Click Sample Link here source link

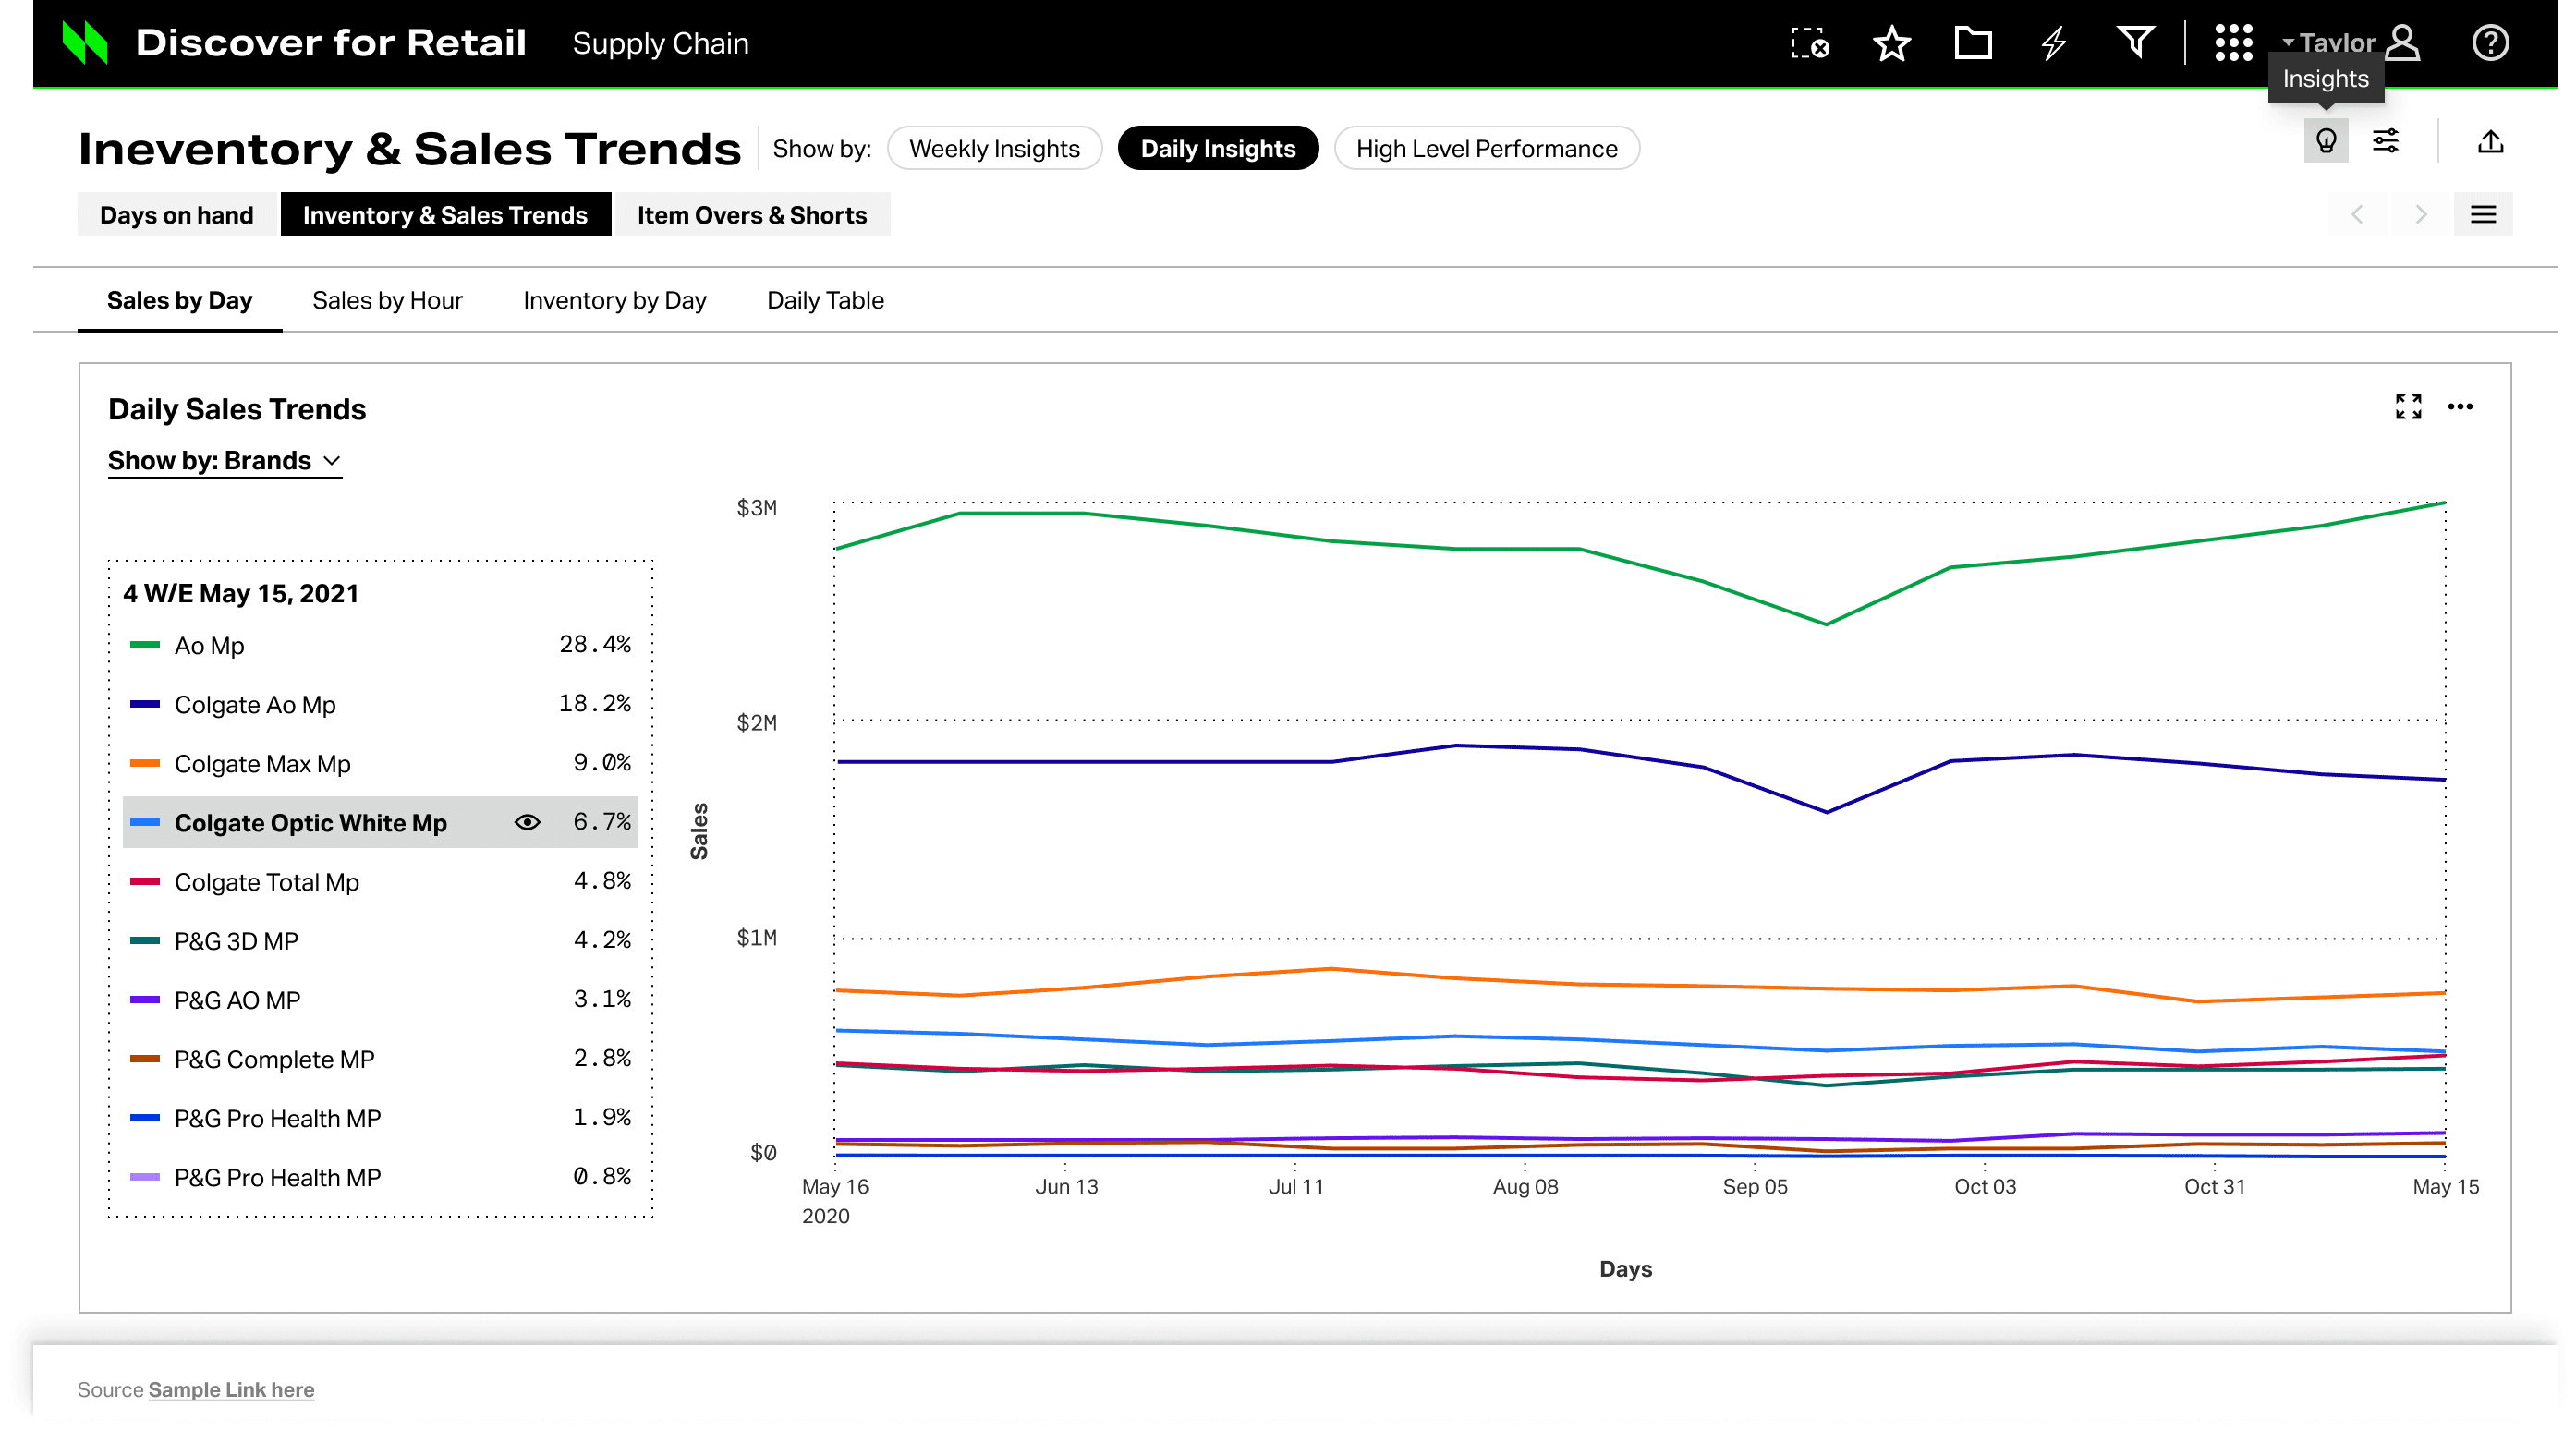(231, 1389)
